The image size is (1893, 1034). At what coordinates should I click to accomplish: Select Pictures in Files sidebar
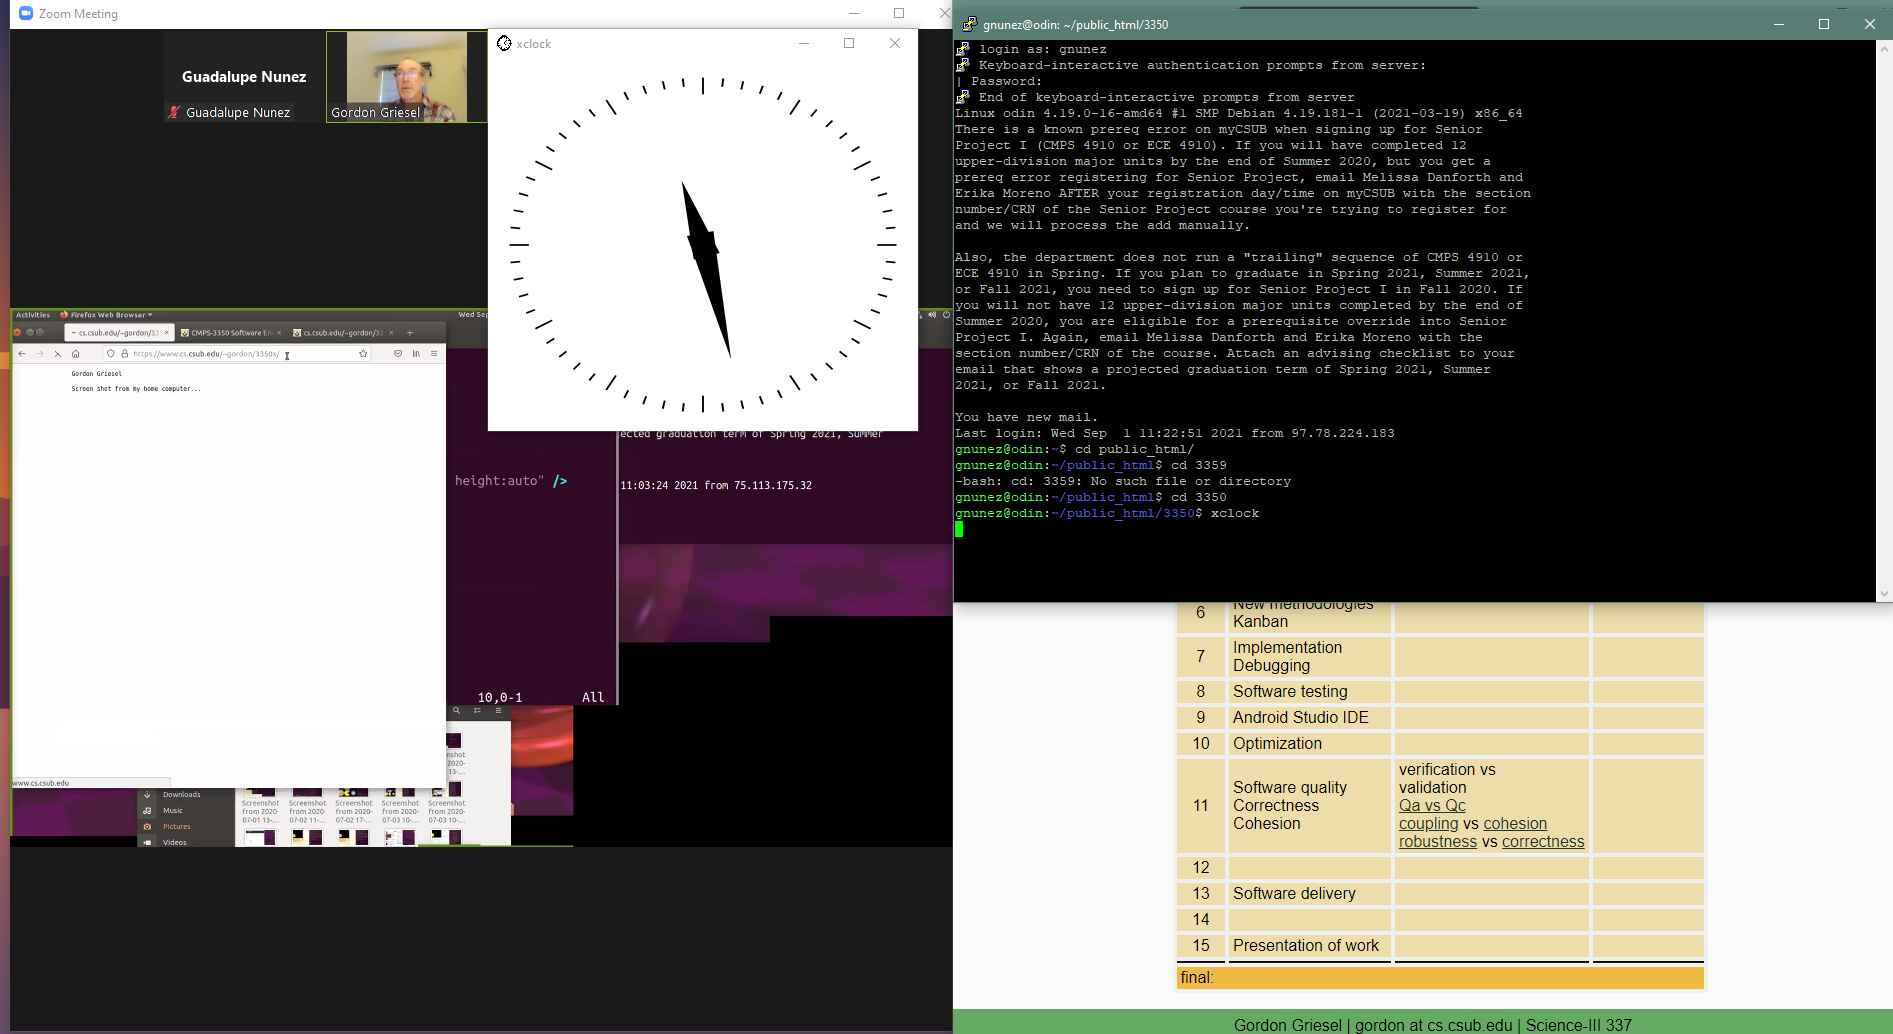tap(177, 827)
